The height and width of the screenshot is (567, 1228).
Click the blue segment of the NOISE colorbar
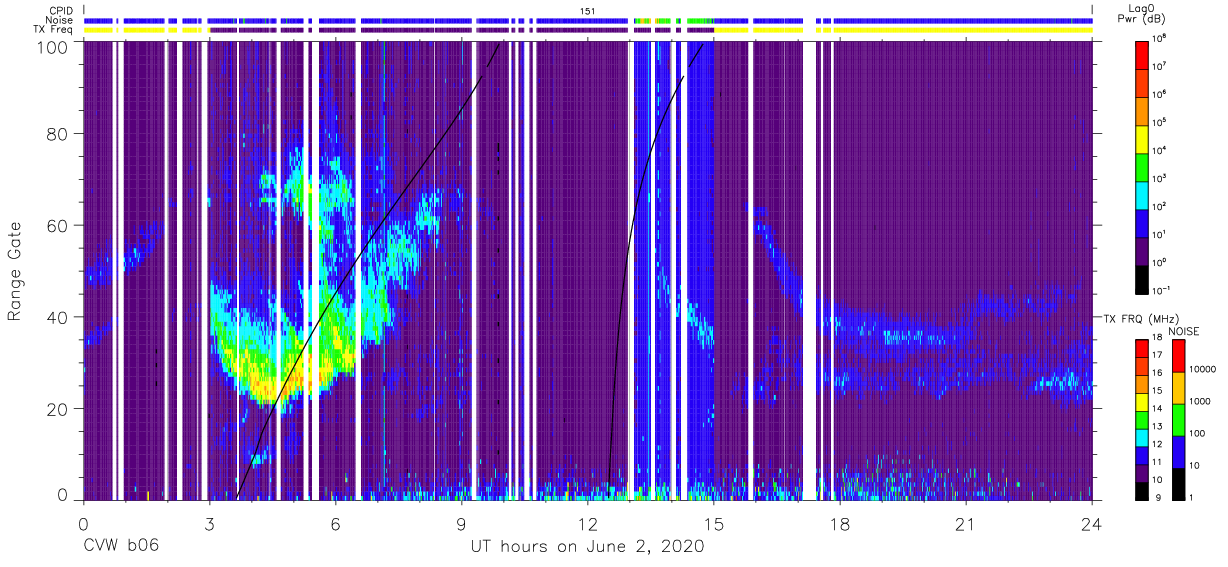point(1178,451)
